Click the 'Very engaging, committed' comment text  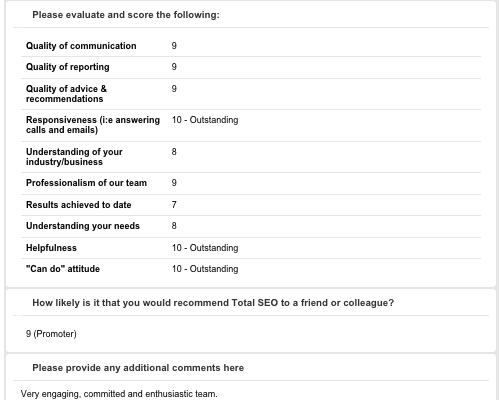point(119,394)
